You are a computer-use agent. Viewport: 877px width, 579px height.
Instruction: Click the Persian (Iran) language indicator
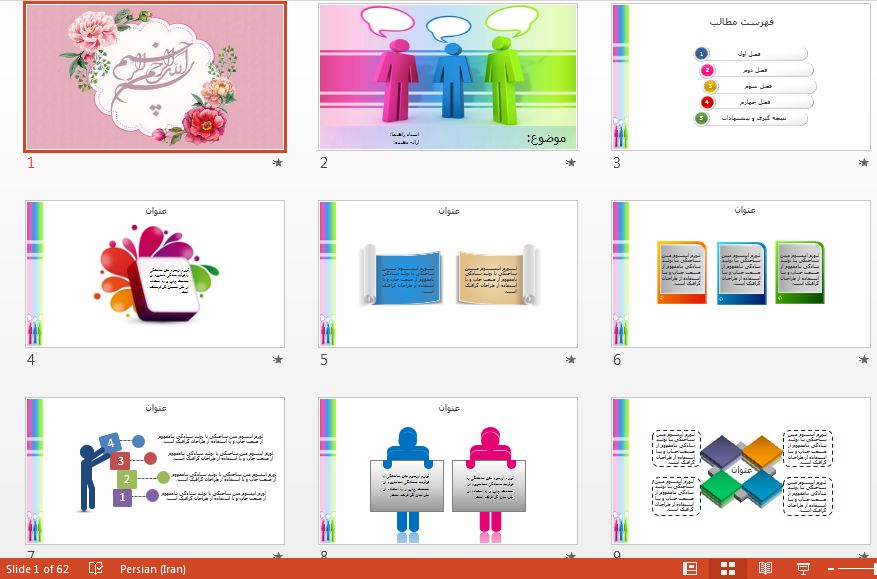(x=152, y=568)
